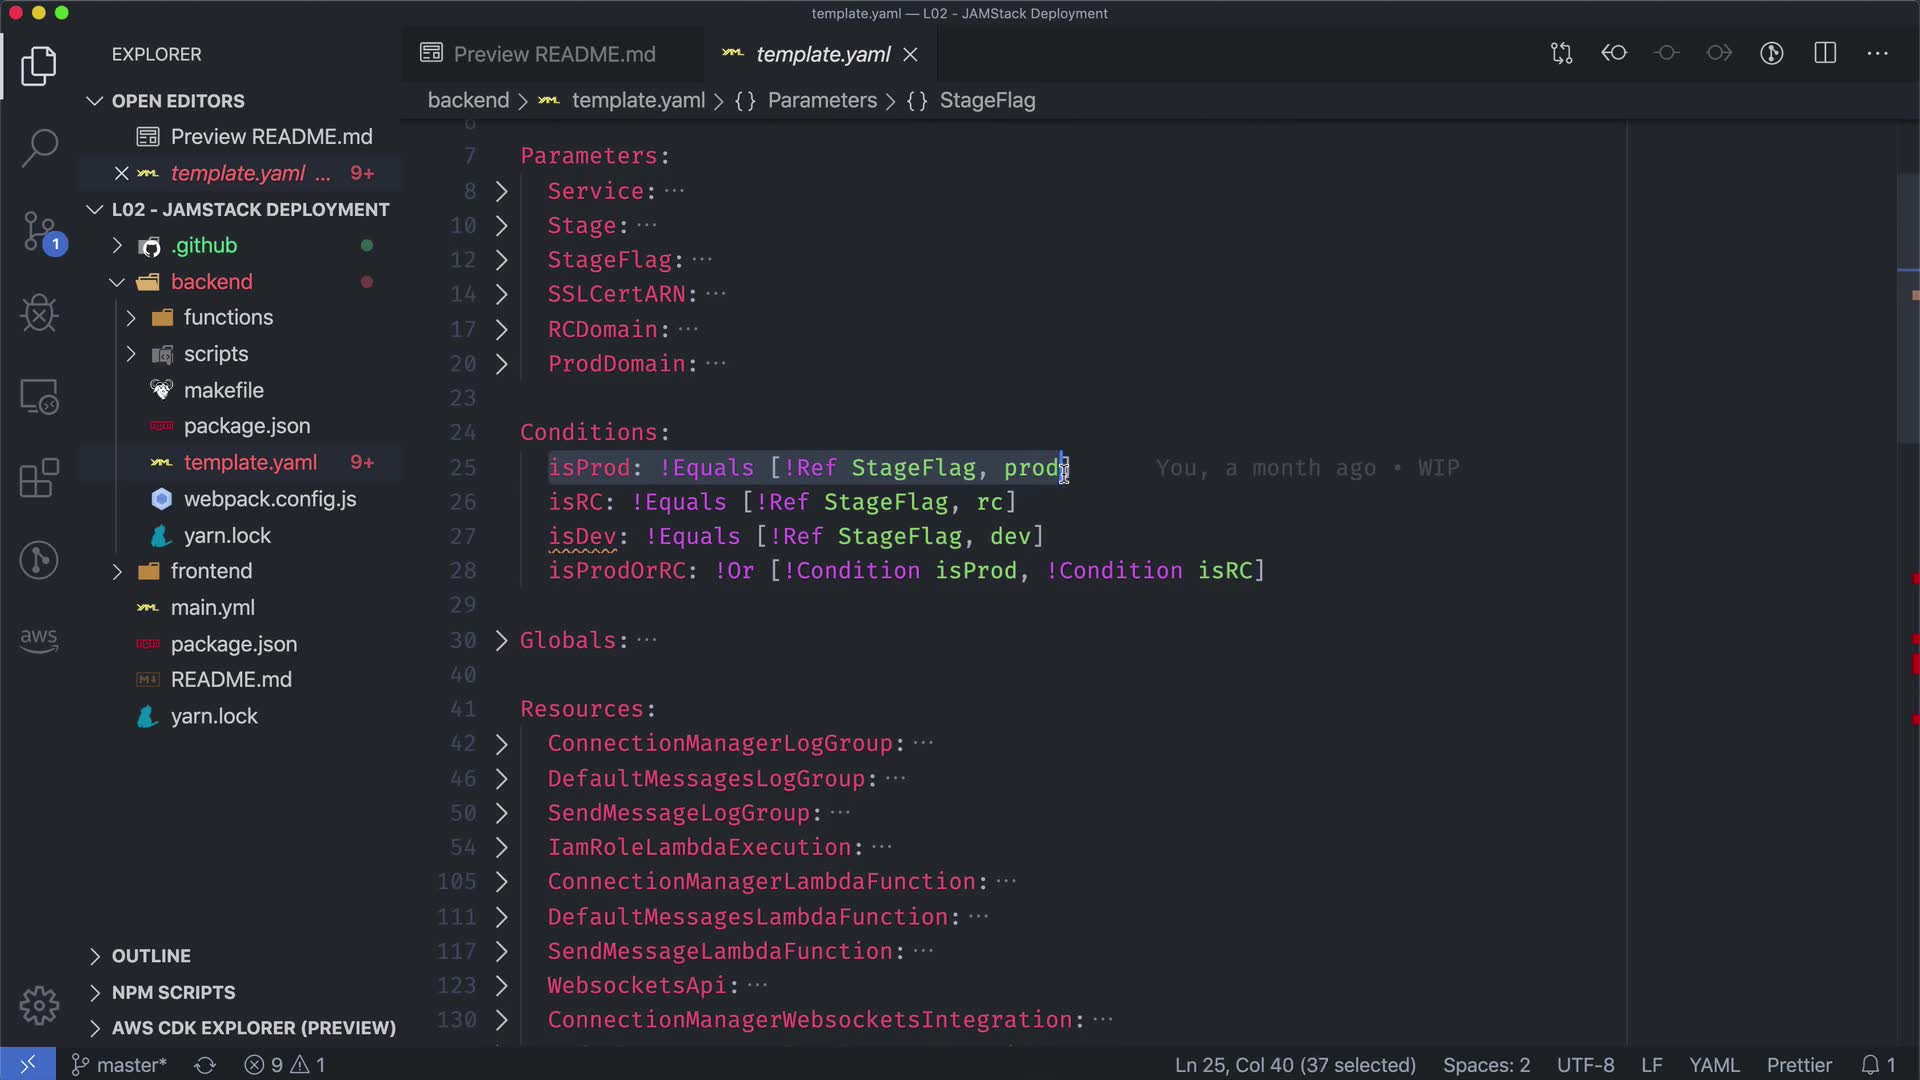Image resolution: width=1920 pixels, height=1080 pixels.
Task: Switch to Preview README.md tab
Action: tap(553, 54)
